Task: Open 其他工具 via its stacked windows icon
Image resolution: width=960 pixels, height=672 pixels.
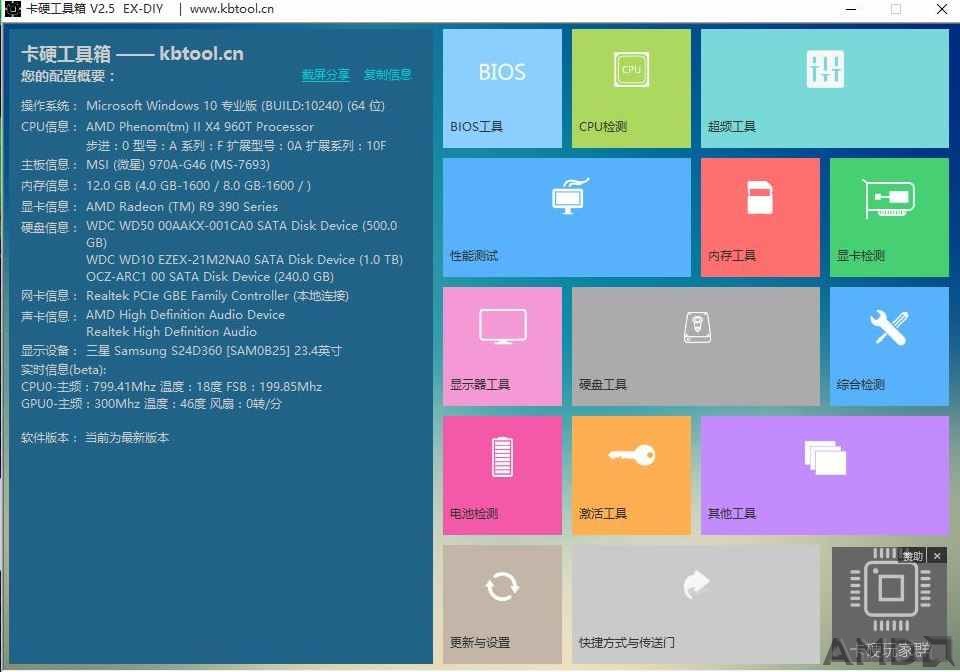Action: point(825,457)
